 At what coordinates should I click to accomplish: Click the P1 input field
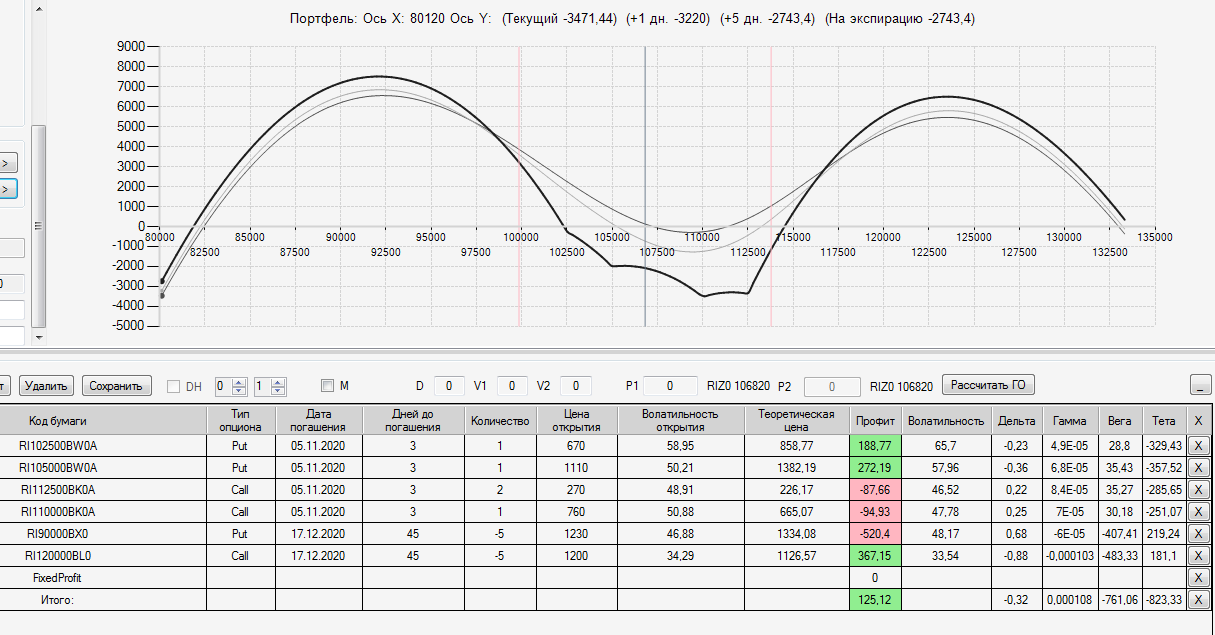[x=670, y=386]
